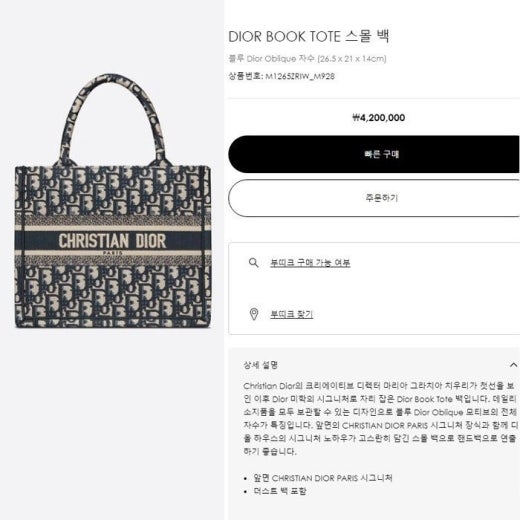Open the 부띠크 구매 가능 여부 link

click(x=310, y=263)
